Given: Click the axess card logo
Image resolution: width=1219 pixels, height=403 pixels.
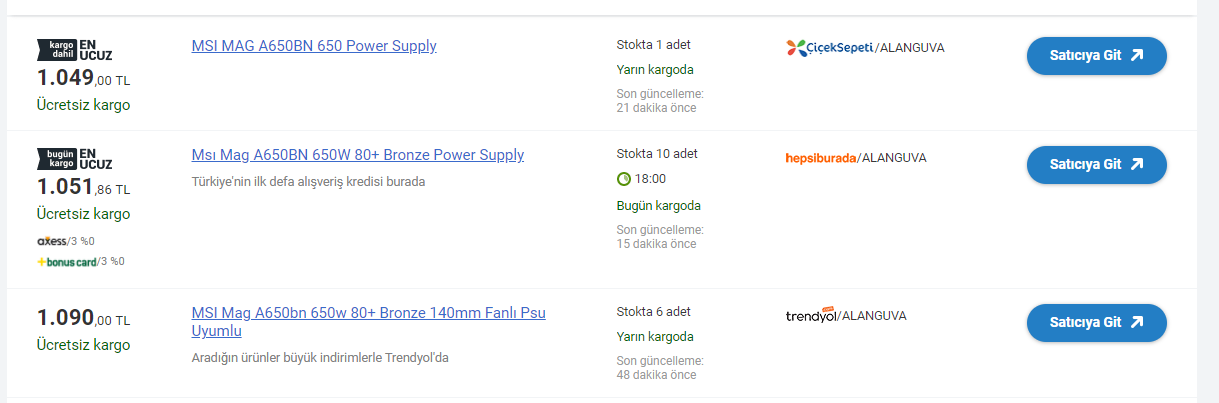Looking at the screenshot, I should (x=52, y=241).
